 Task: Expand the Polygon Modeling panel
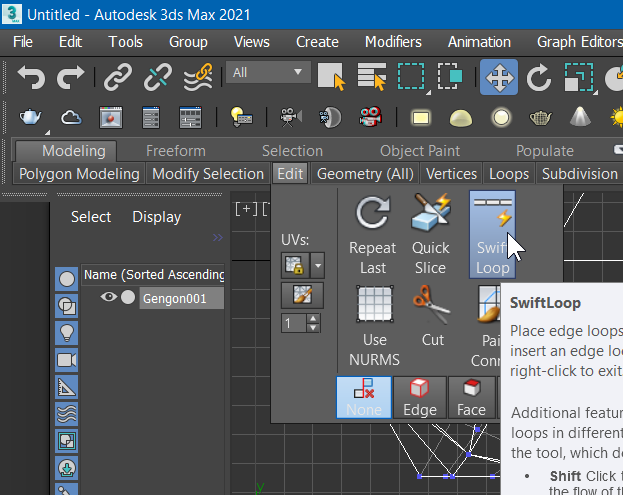pyautogui.click(x=79, y=174)
